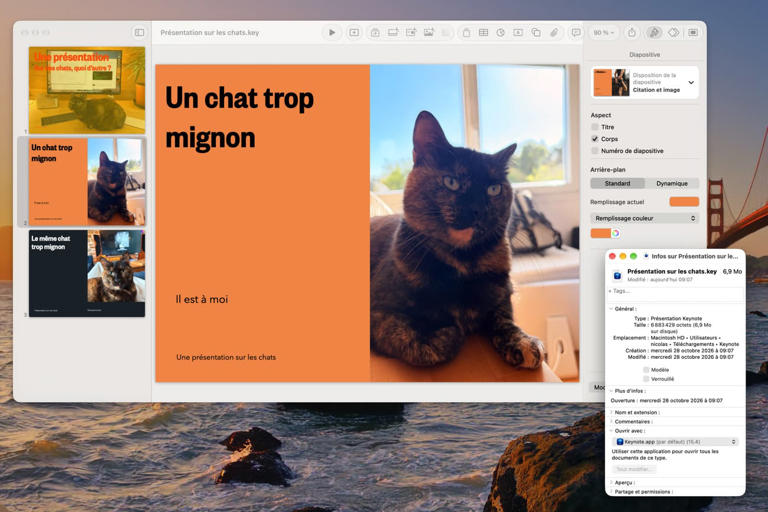Viewport: 768px width, 512px height.
Task: Click the Ouverture date row
Action: click(667, 400)
